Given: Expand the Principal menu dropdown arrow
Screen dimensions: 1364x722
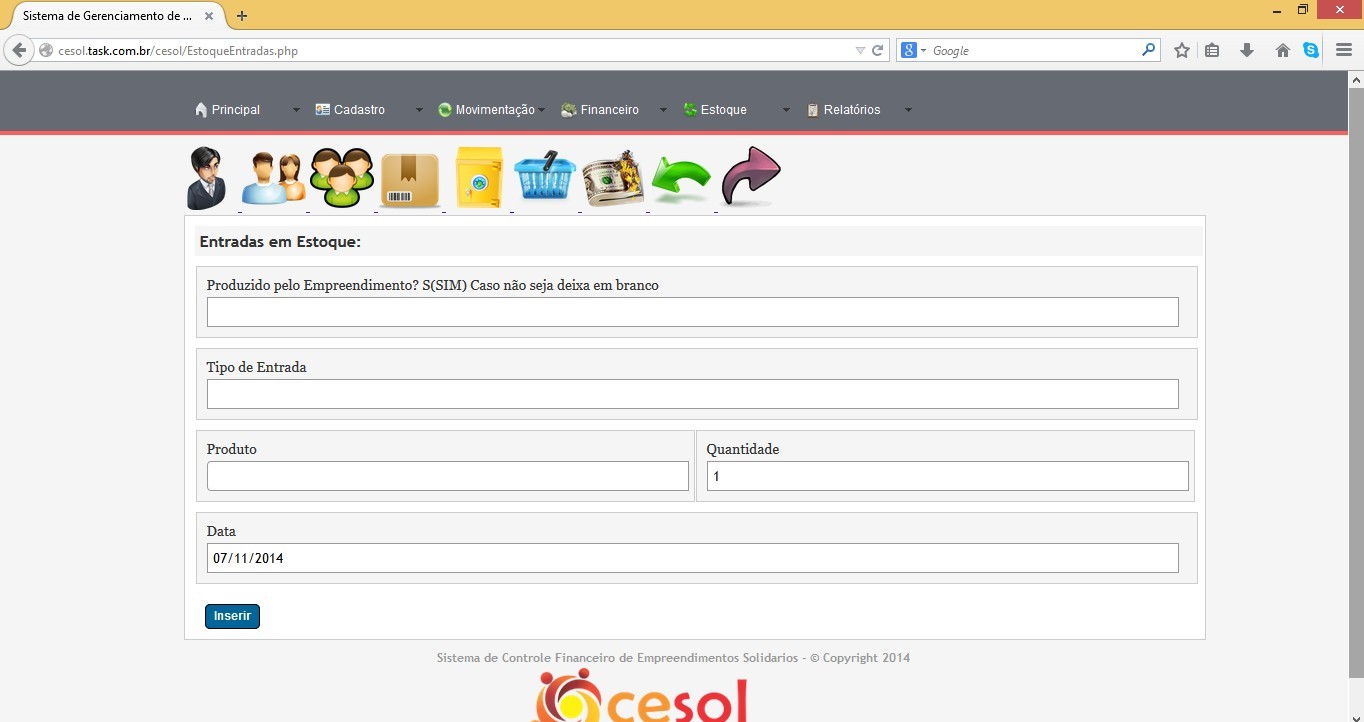Looking at the screenshot, I should [x=296, y=110].
